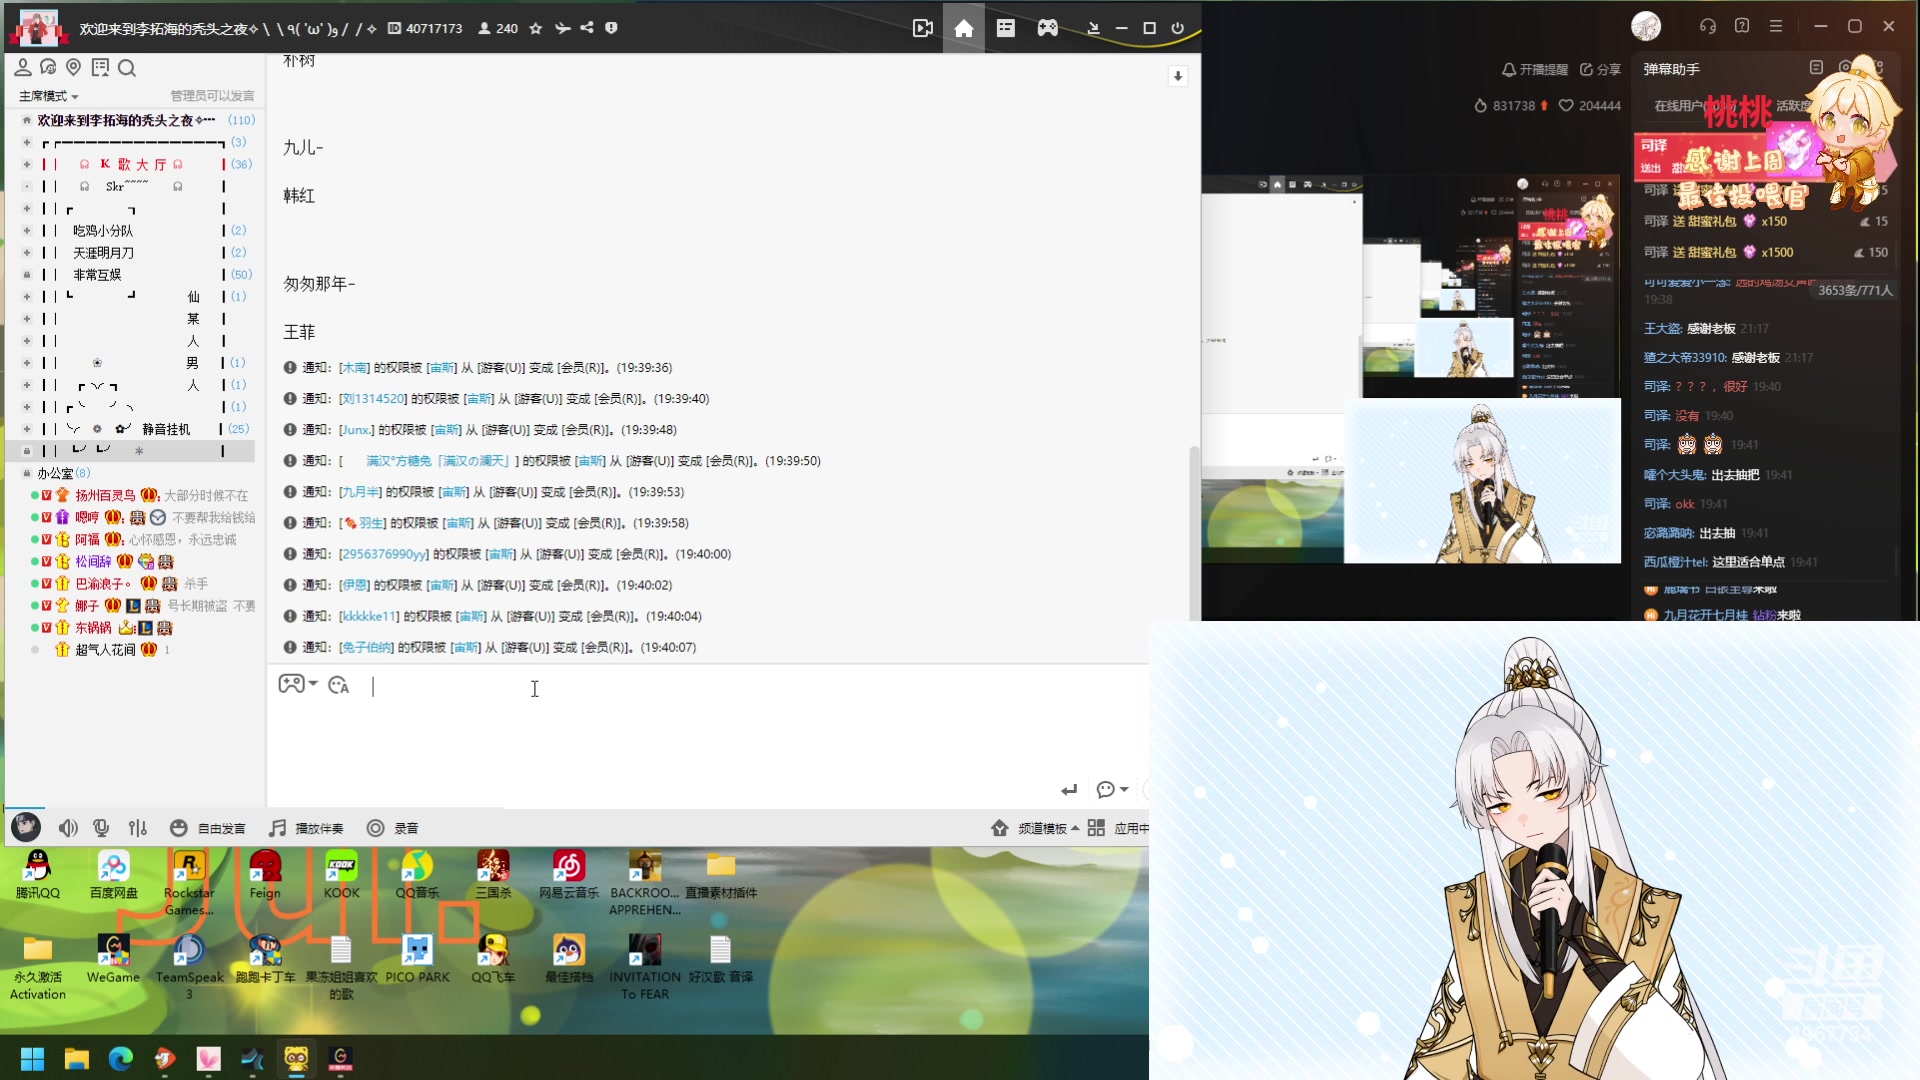The image size is (1920, 1080).
Task: Click the list icon in 弹幕助手 panel header
Action: (x=1816, y=67)
